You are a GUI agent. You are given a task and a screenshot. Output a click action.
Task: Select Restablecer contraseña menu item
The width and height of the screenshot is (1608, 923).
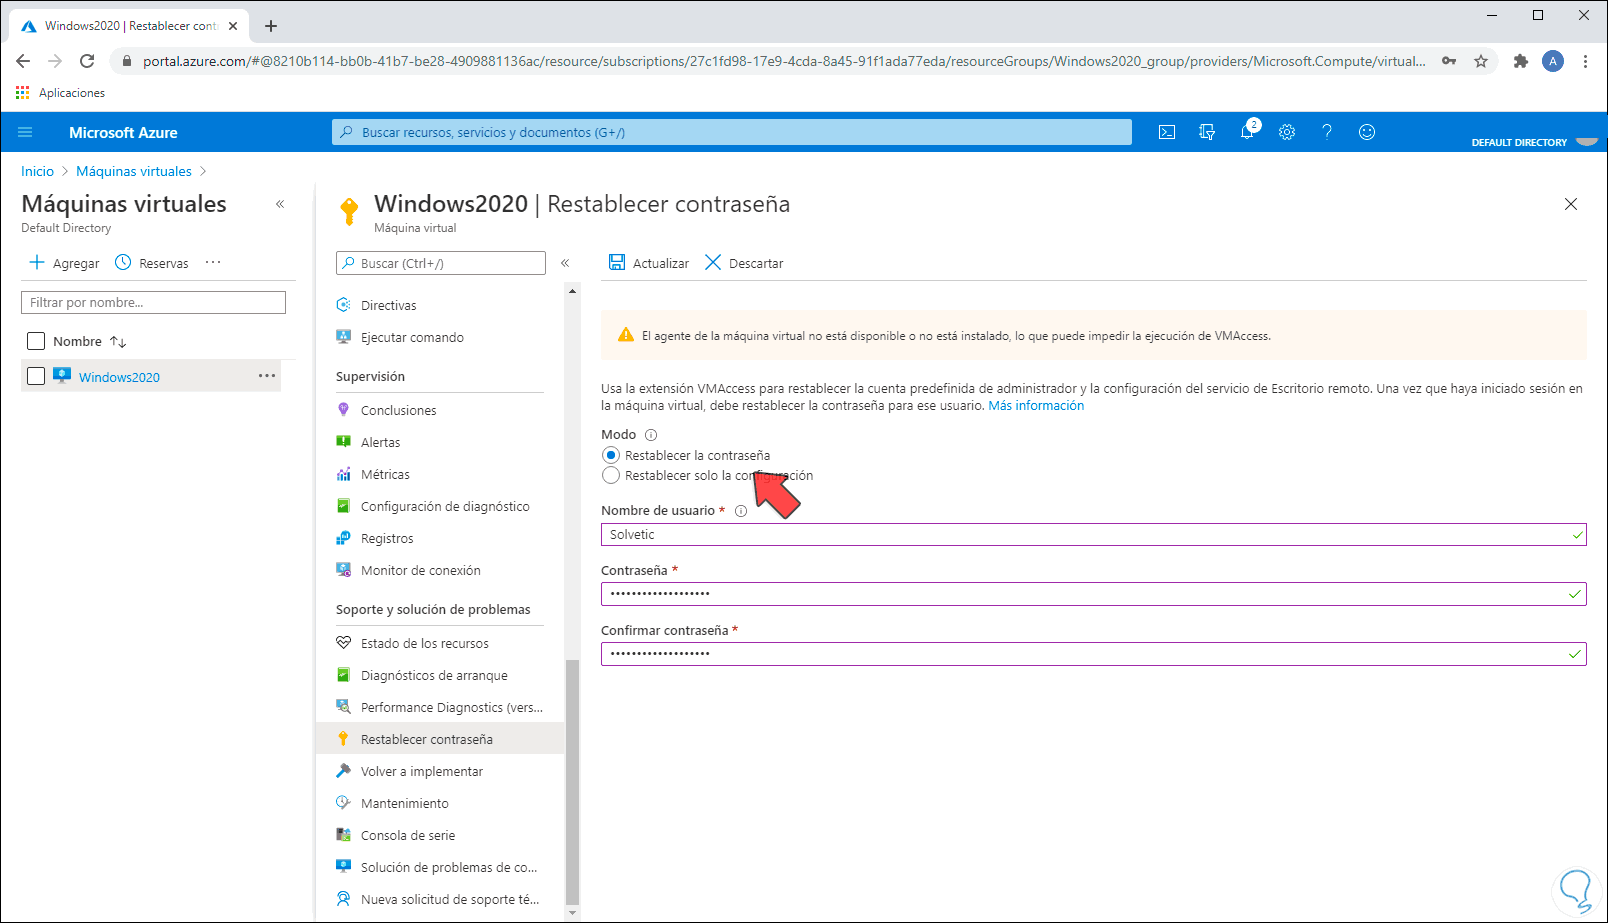(440, 739)
